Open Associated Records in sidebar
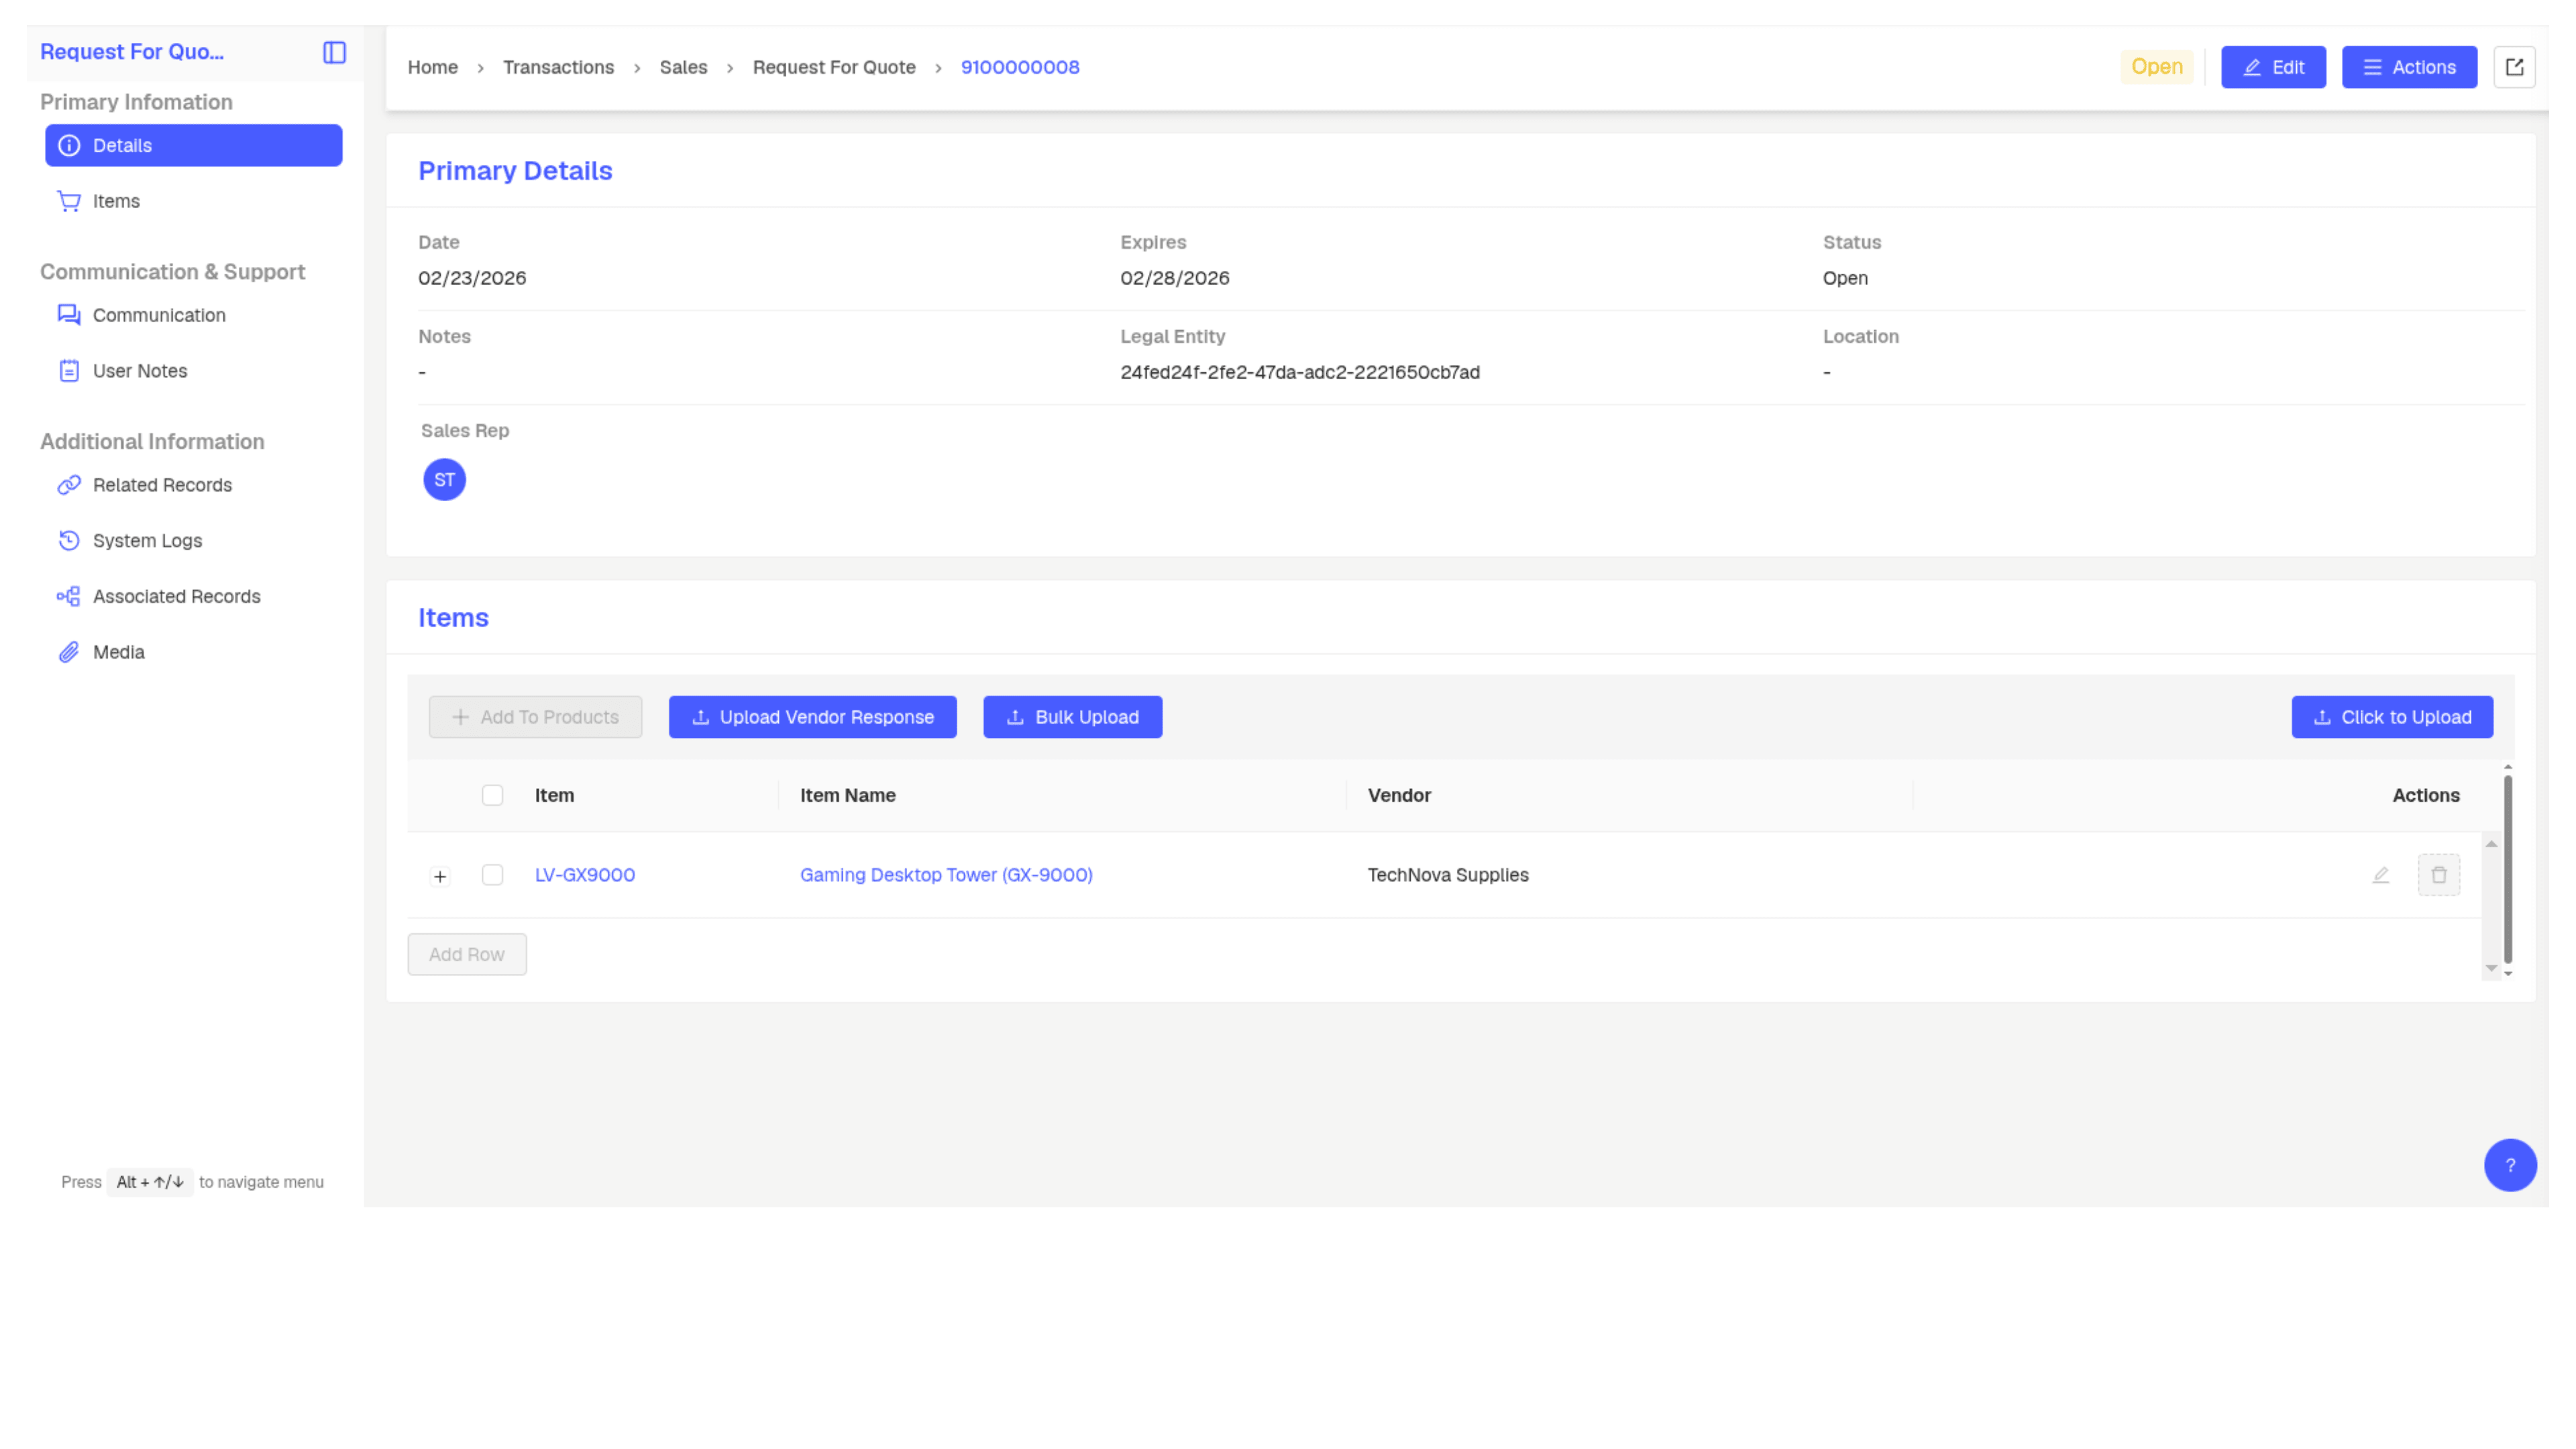This screenshot has height=1449, width=2576. [x=193, y=597]
